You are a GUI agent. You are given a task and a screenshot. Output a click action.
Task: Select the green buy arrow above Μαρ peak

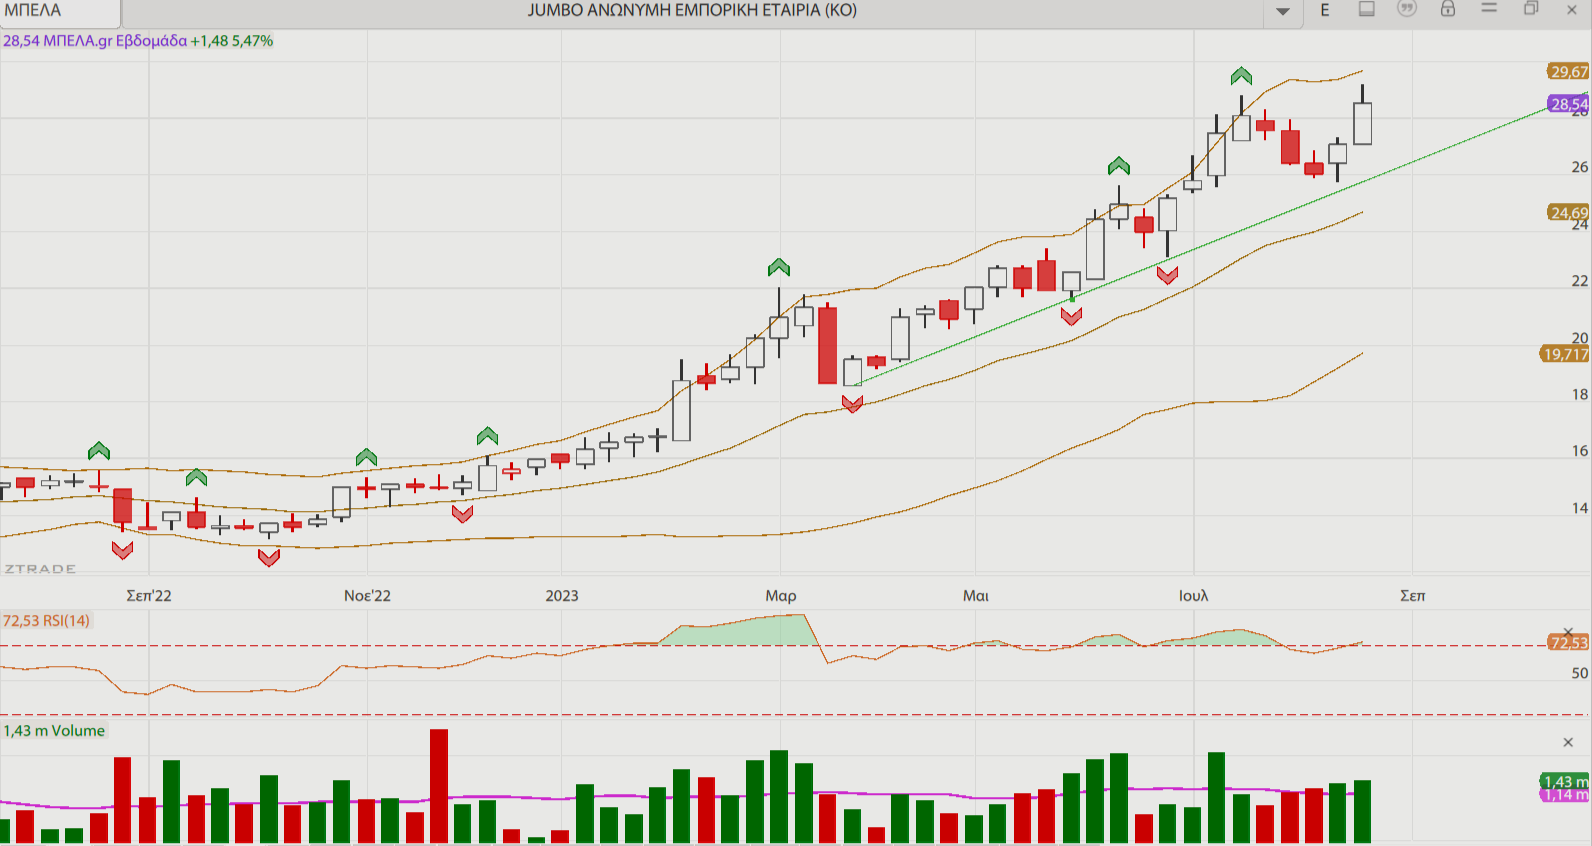779,267
